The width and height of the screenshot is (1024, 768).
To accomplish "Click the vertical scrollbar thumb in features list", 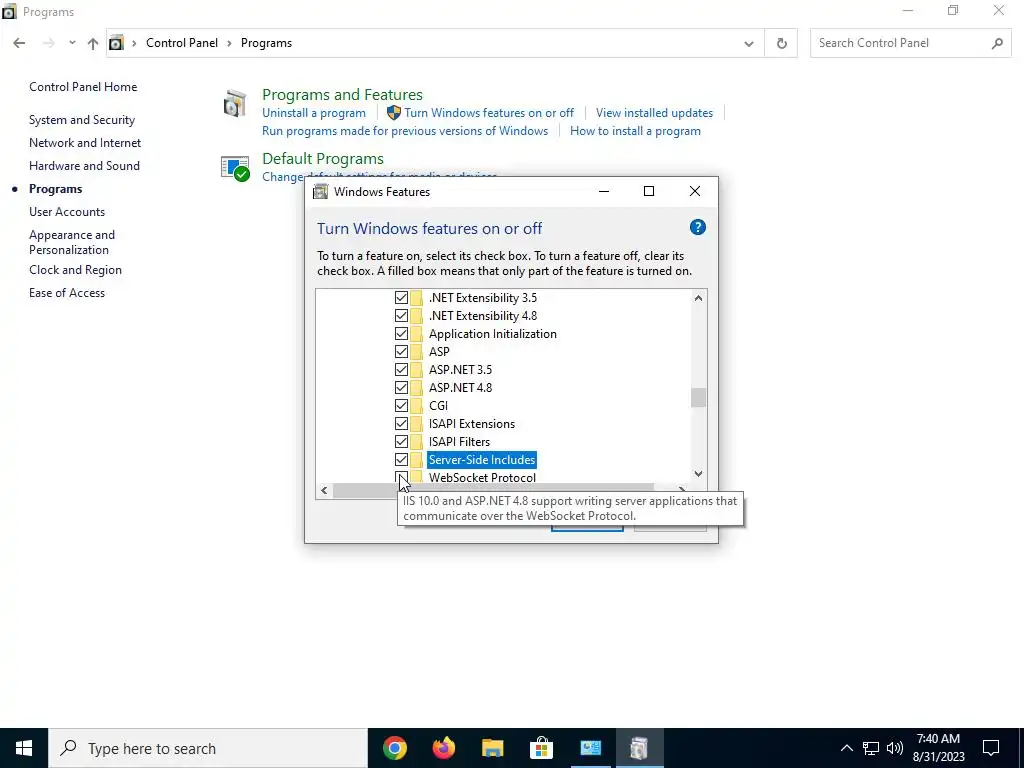I will pyautogui.click(x=698, y=398).
